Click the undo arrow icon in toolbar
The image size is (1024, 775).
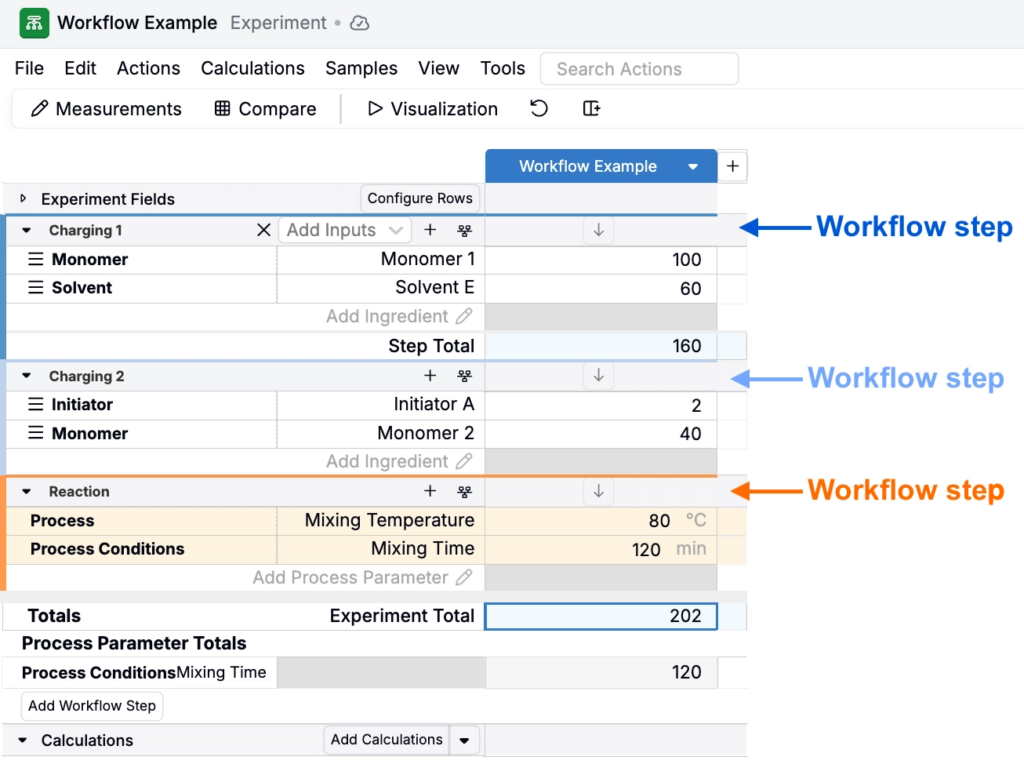point(539,108)
